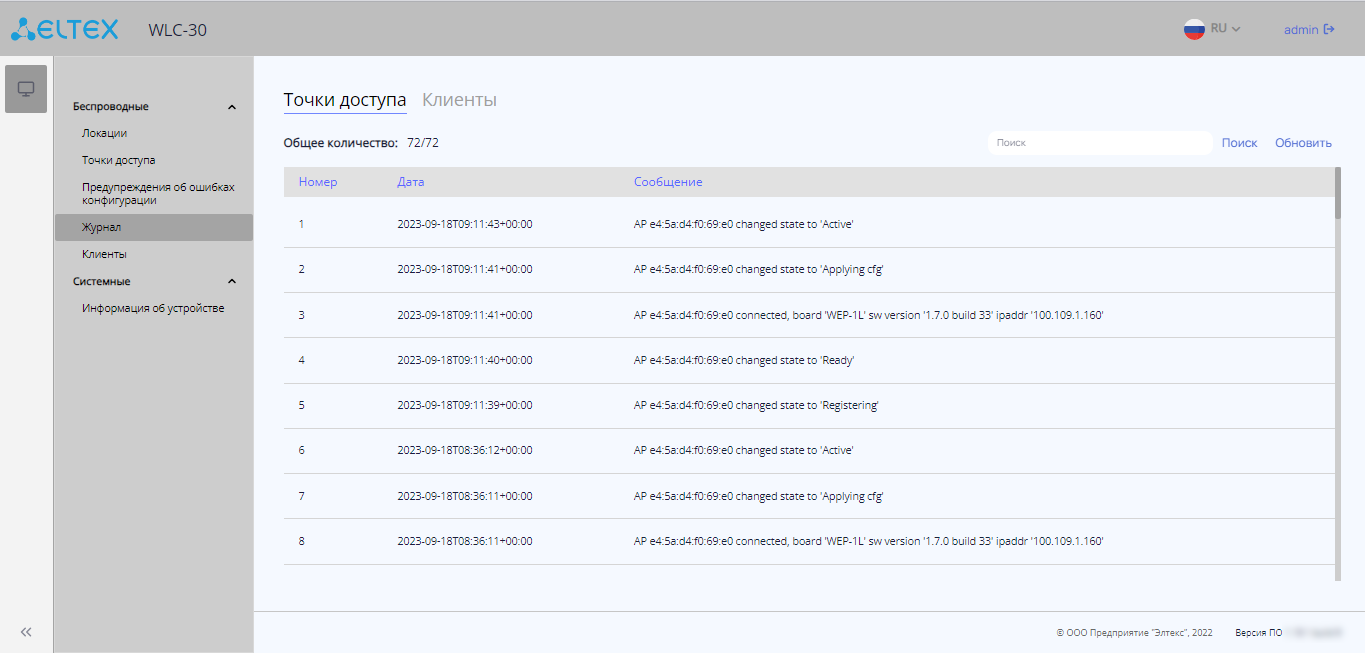Image resolution: width=1365 pixels, height=653 pixels.
Task: Click the Поиск button
Action: pyautogui.click(x=1239, y=143)
